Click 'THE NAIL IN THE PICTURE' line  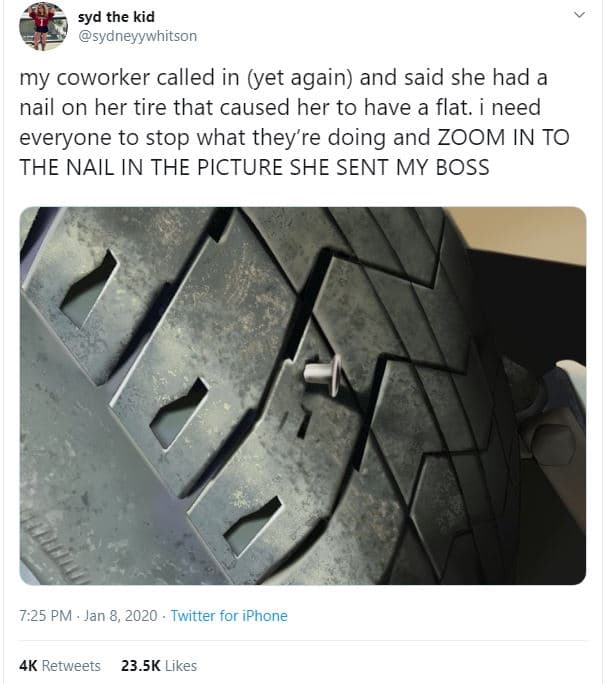point(151,168)
